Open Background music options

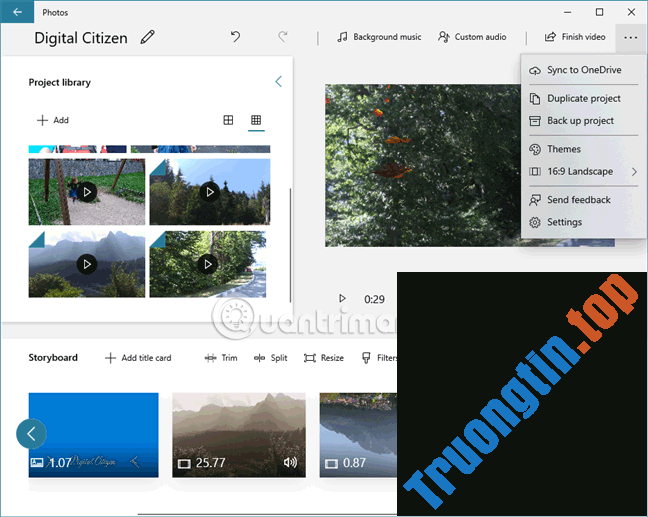[x=379, y=37]
